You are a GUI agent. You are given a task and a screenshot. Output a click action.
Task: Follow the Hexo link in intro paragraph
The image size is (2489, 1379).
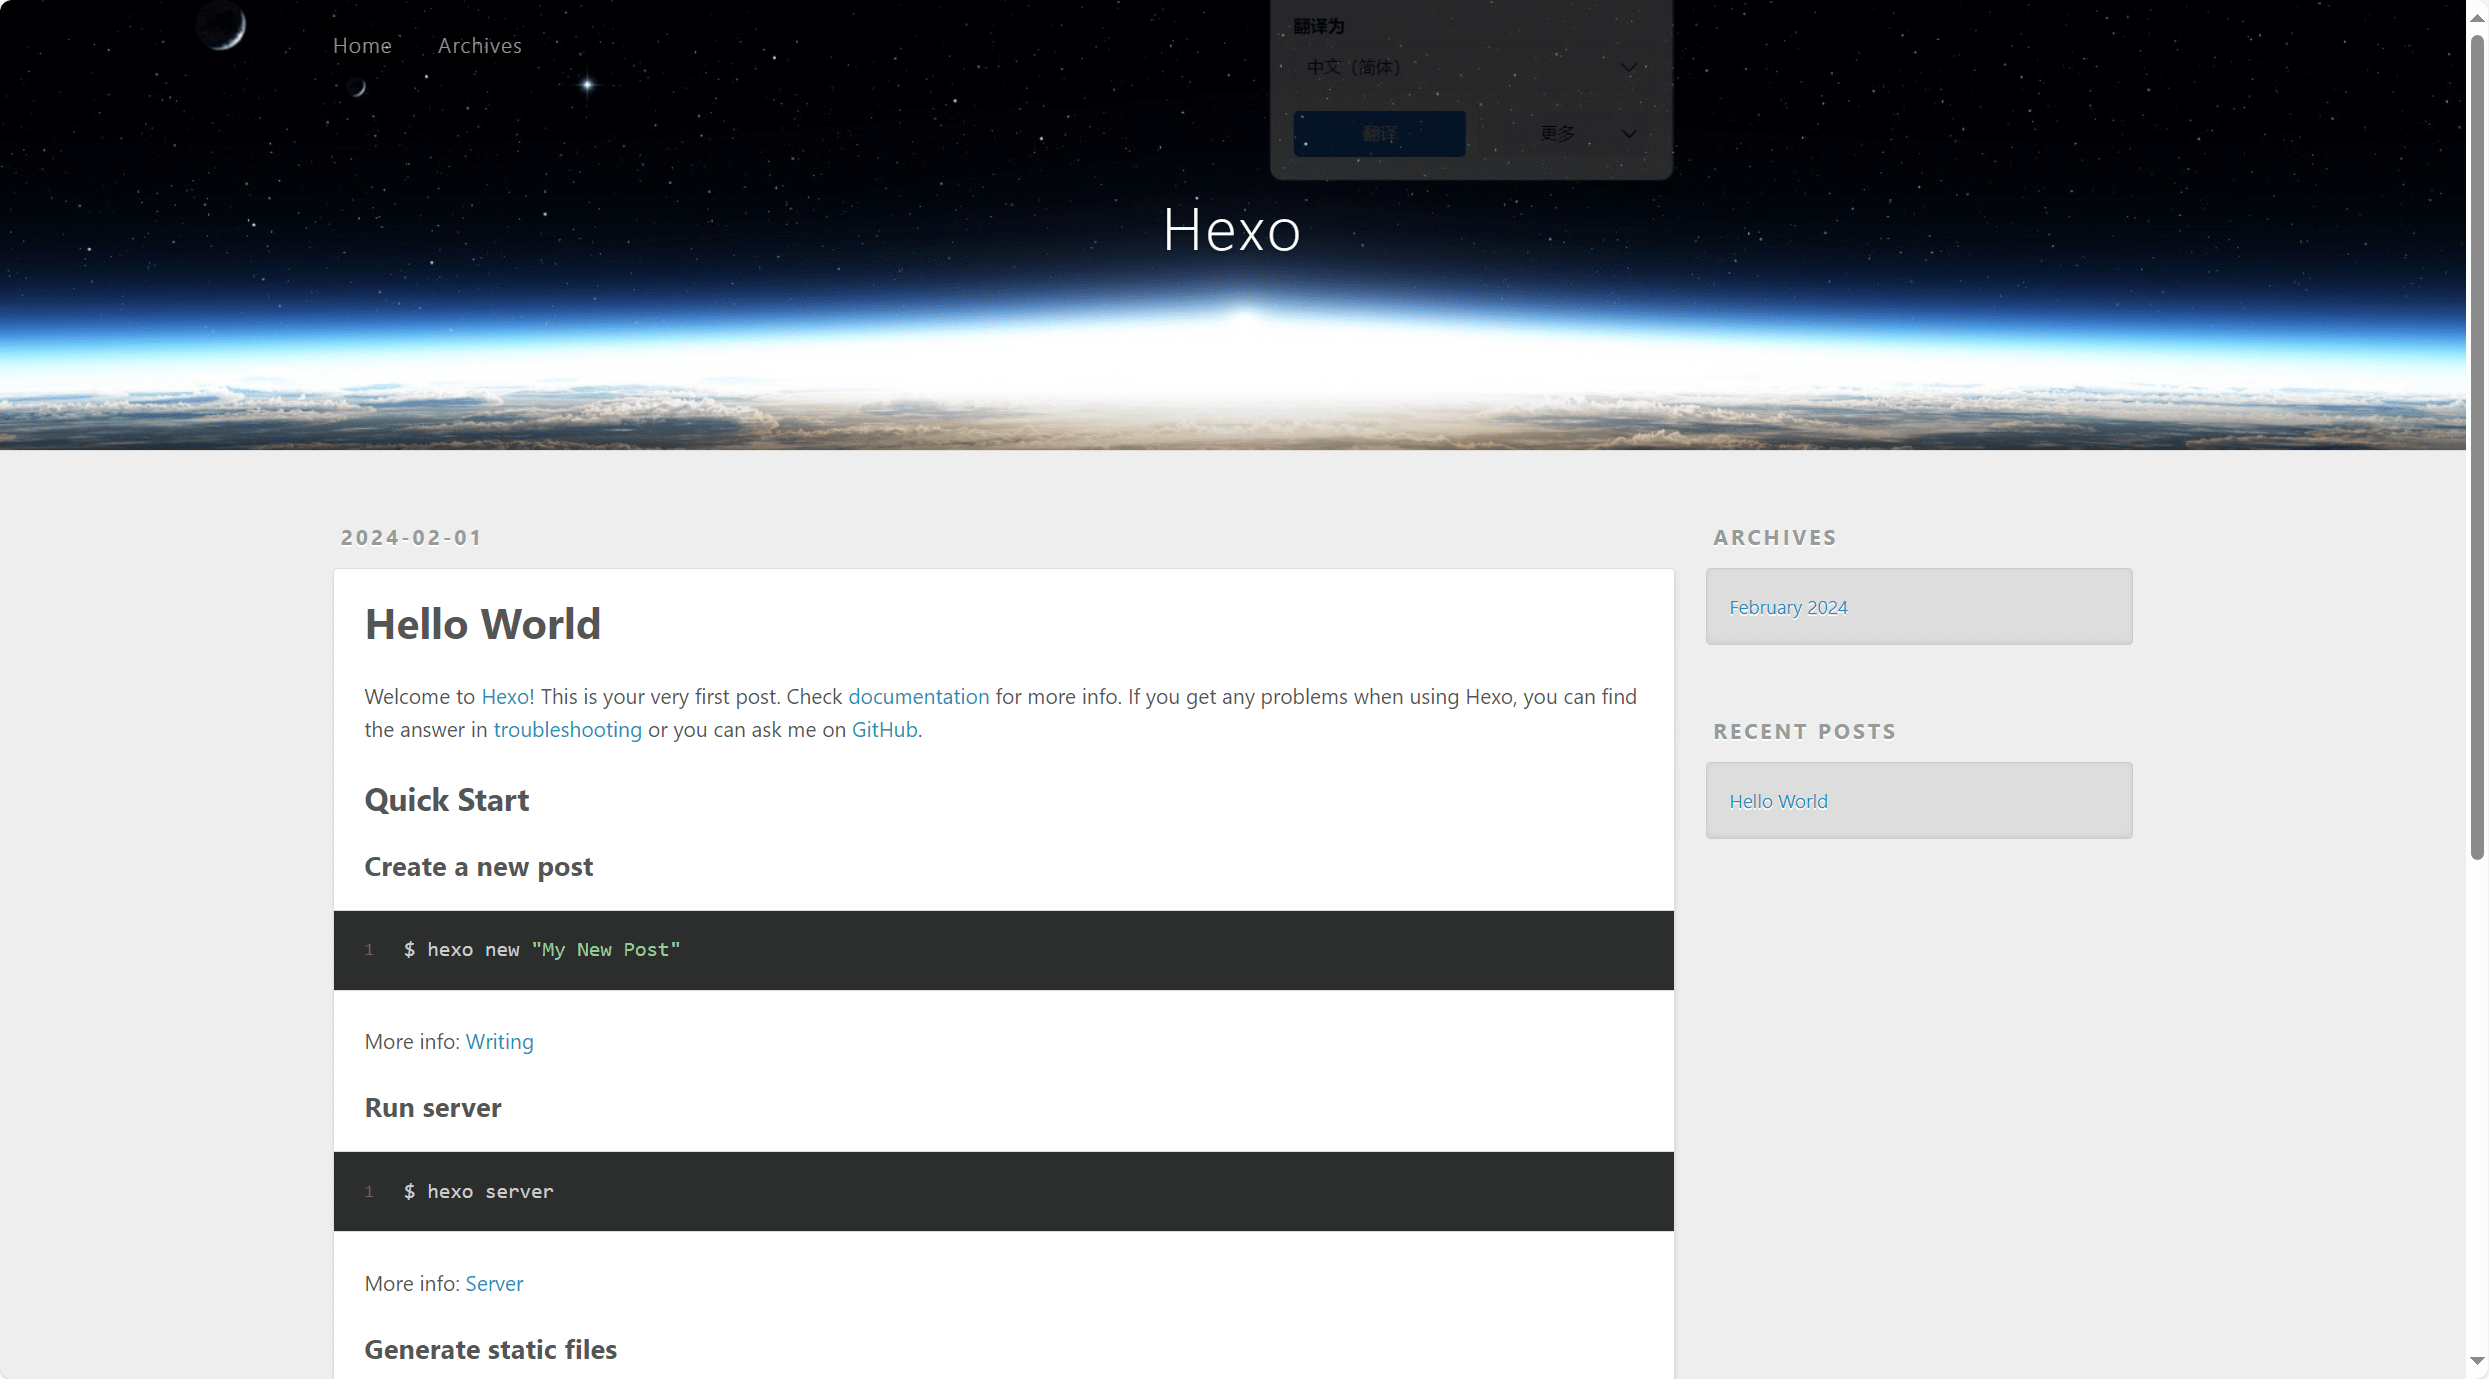(x=505, y=696)
